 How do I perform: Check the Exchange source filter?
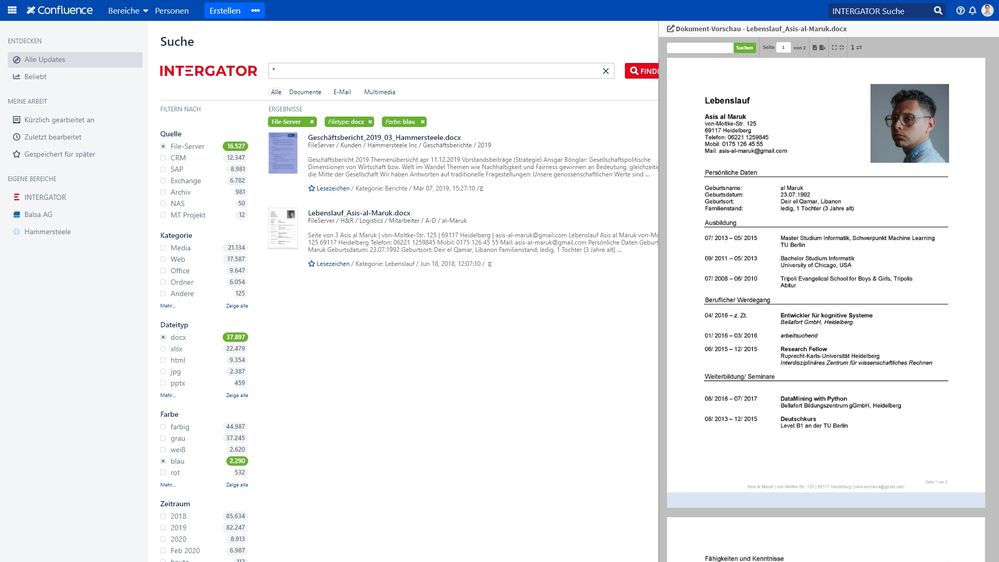click(163, 181)
